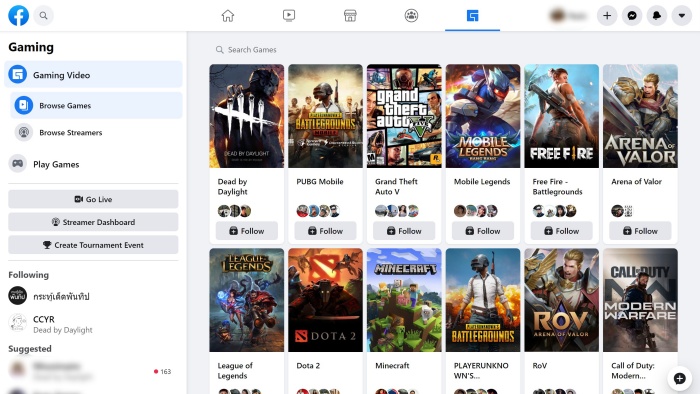Select the Gaming tab icon
The height and width of the screenshot is (394, 700).
[x=472, y=16]
